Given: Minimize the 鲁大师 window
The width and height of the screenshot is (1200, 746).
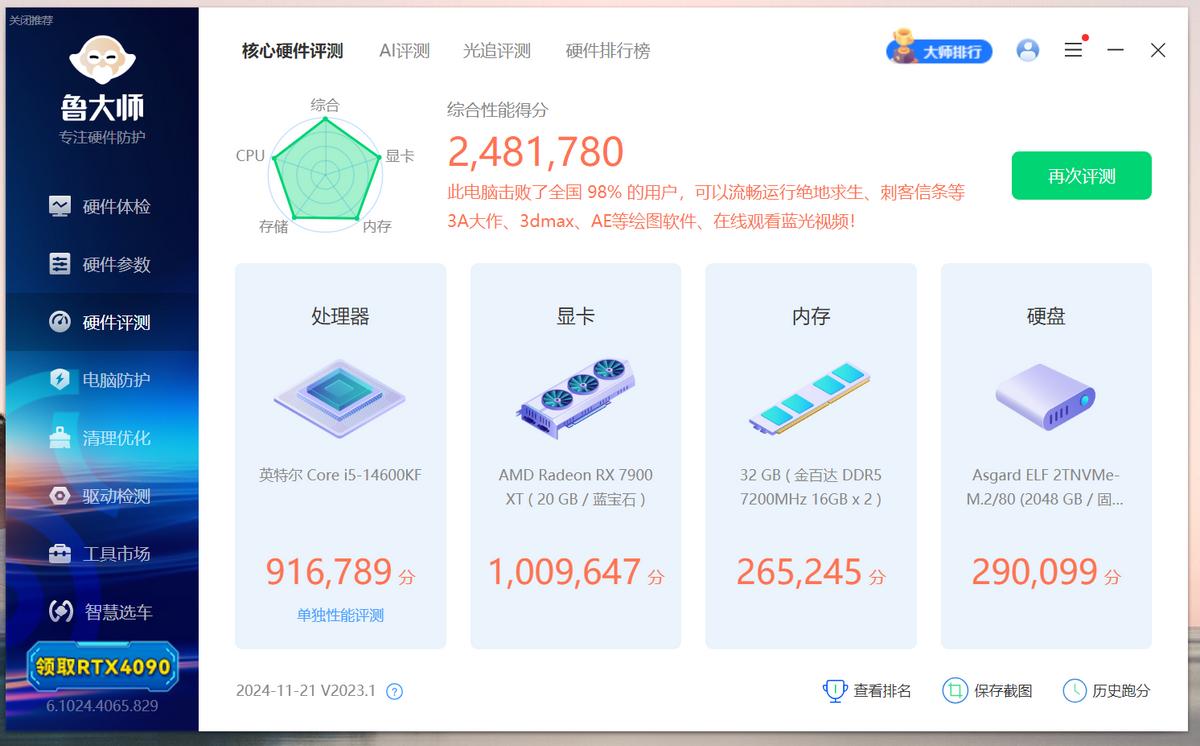Looking at the screenshot, I should click(1116, 50).
